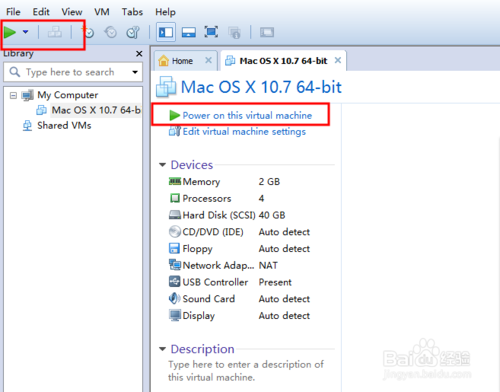The width and height of the screenshot is (500, 392).
Task: Click the CD/DVD (IDE) device icon
Action: tap(175, 232)
